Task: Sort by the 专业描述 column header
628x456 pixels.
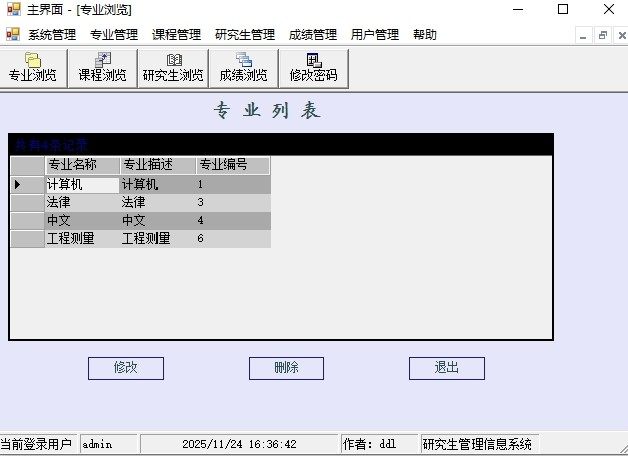Action: coord(158,165)
